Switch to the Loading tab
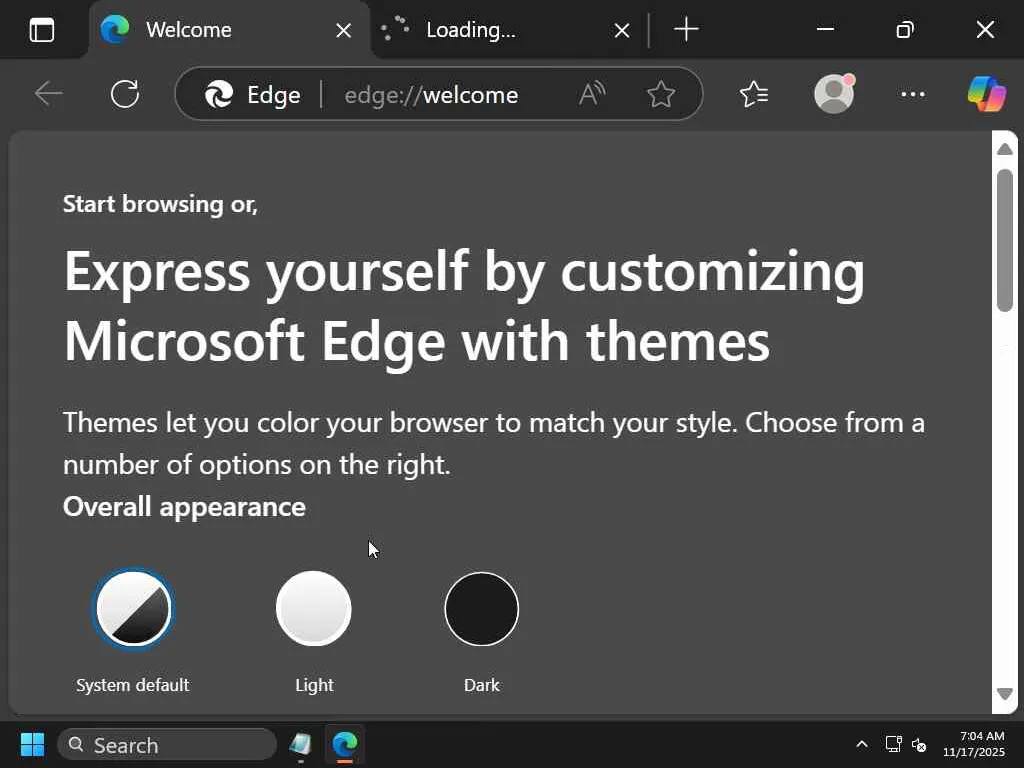Screen dimensions: 1024x768 click(x=490, y=30)
